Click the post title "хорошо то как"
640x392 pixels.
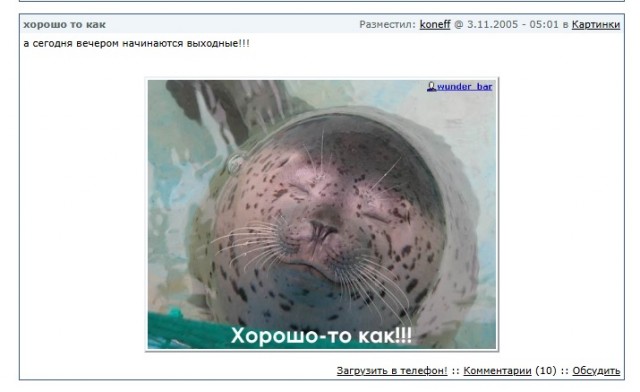pyautogui.click(x=64, y=24)
